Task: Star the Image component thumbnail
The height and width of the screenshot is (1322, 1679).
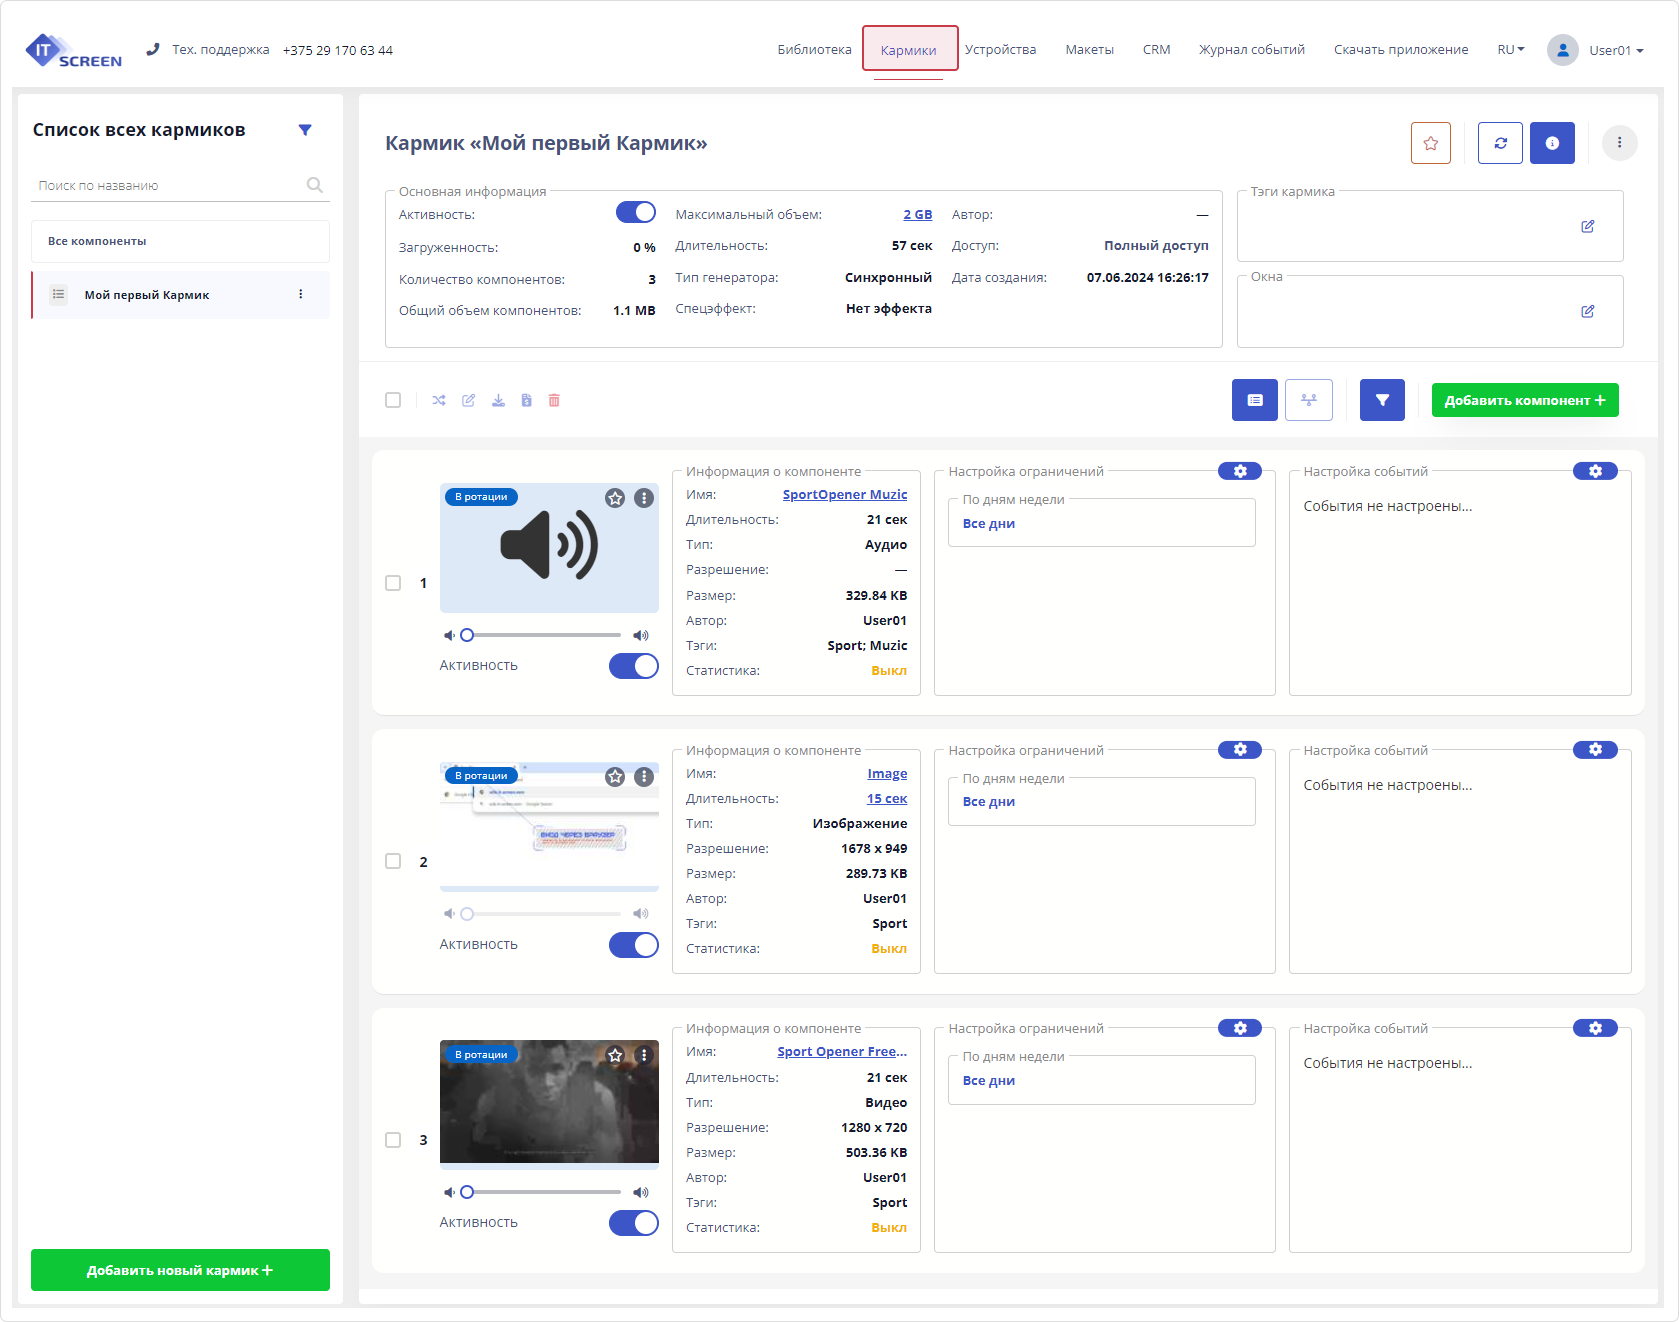Action: (x=615, y=777)
